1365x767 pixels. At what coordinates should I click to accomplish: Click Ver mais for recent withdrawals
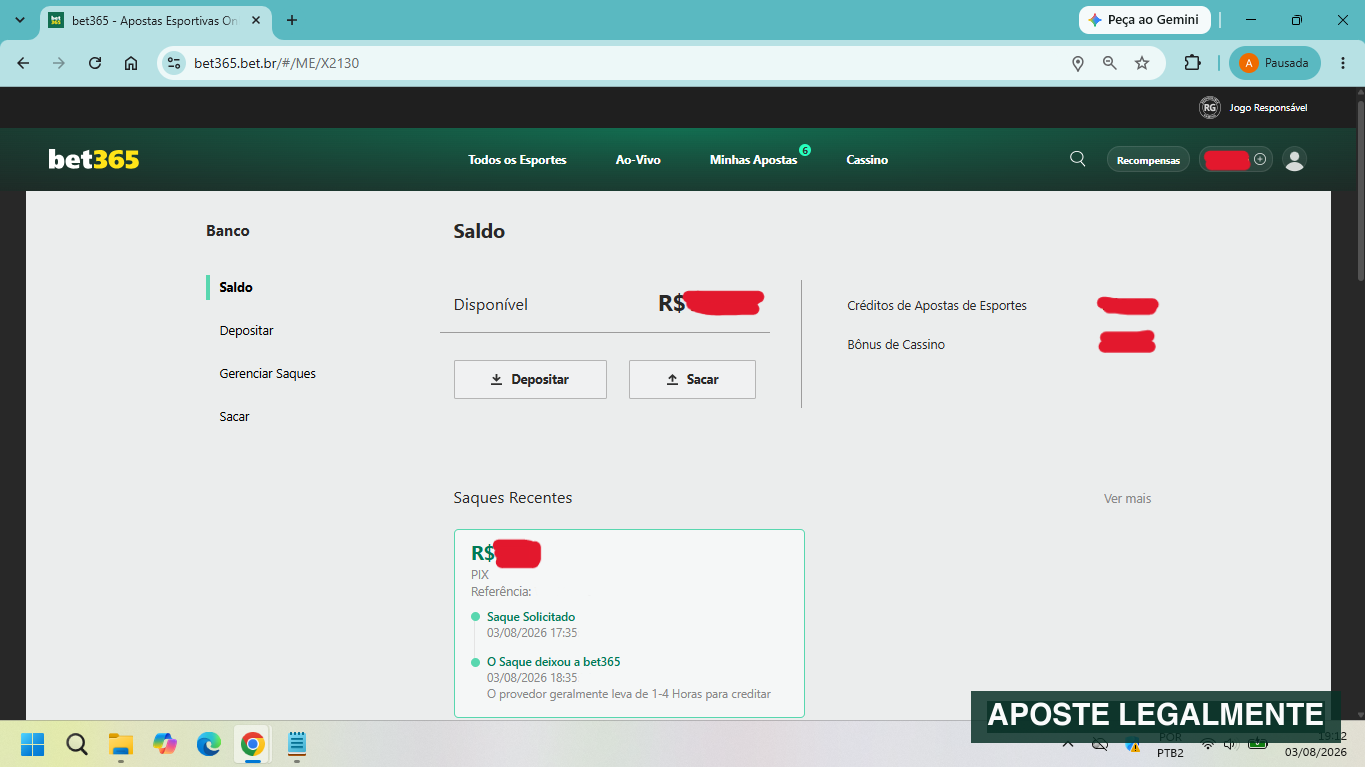[x=1127, y=498]
